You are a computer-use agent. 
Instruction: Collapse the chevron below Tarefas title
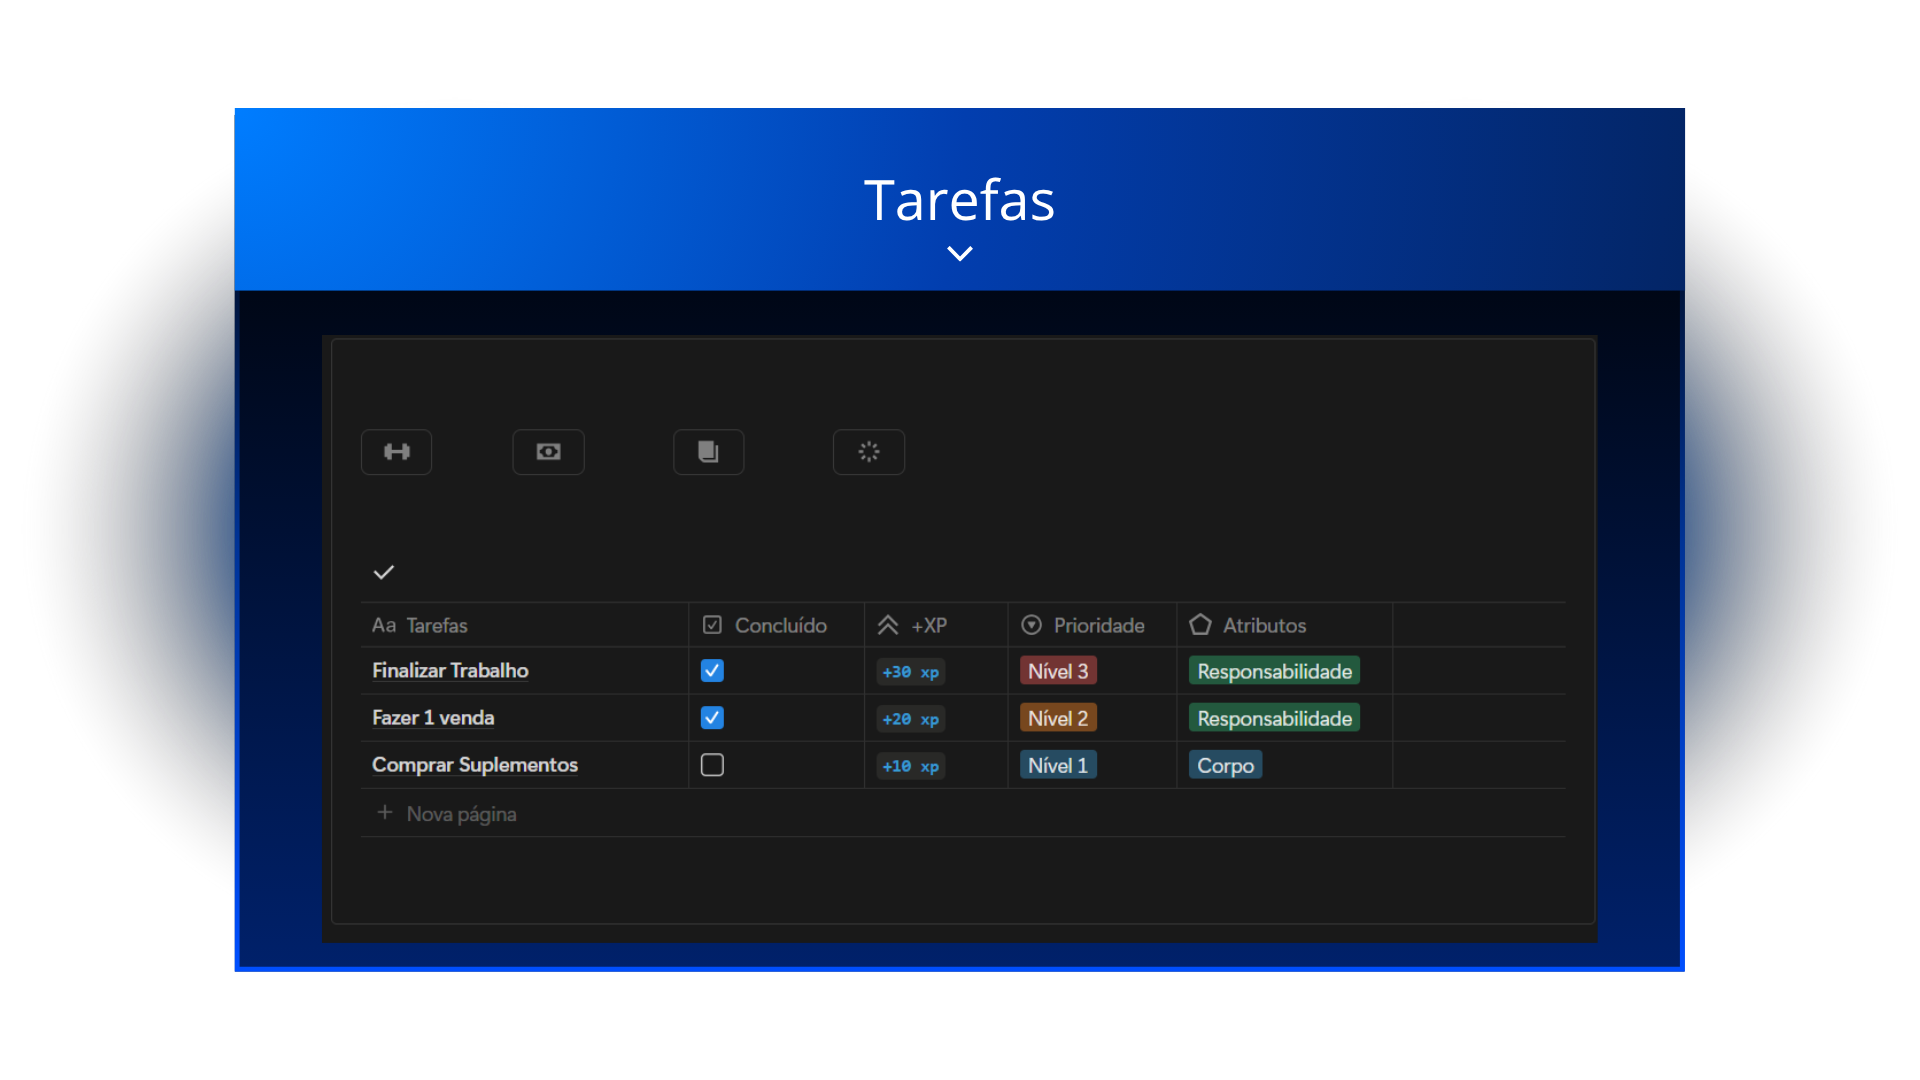[x=959, y=254]
